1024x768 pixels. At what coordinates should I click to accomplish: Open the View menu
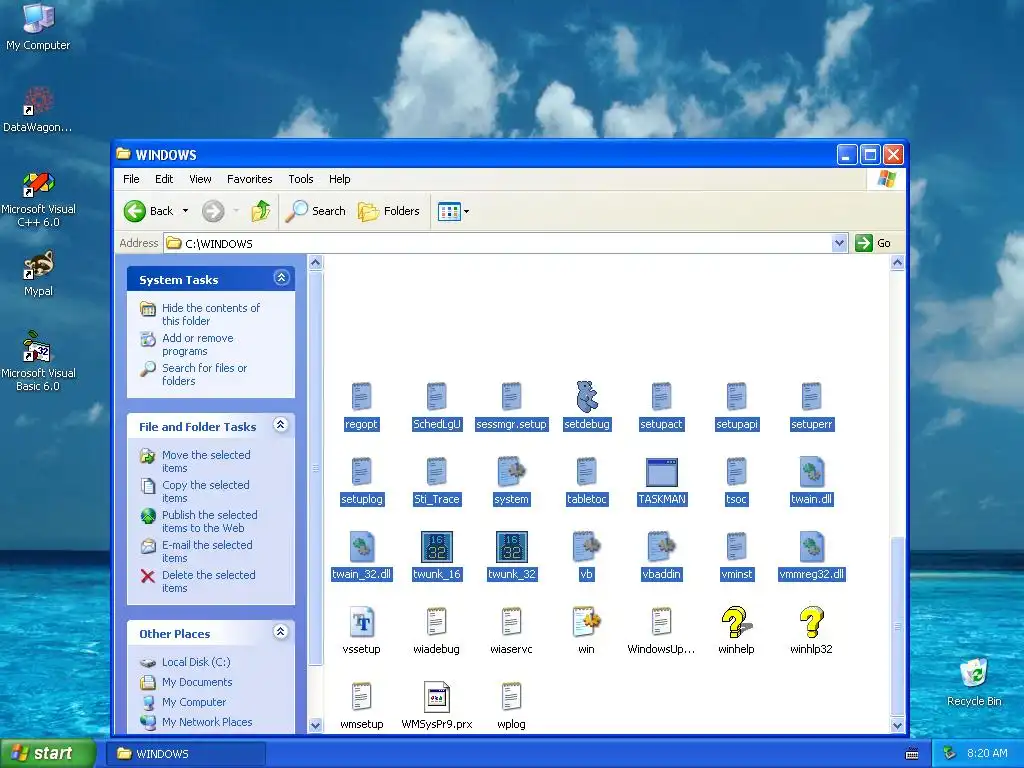200,179
